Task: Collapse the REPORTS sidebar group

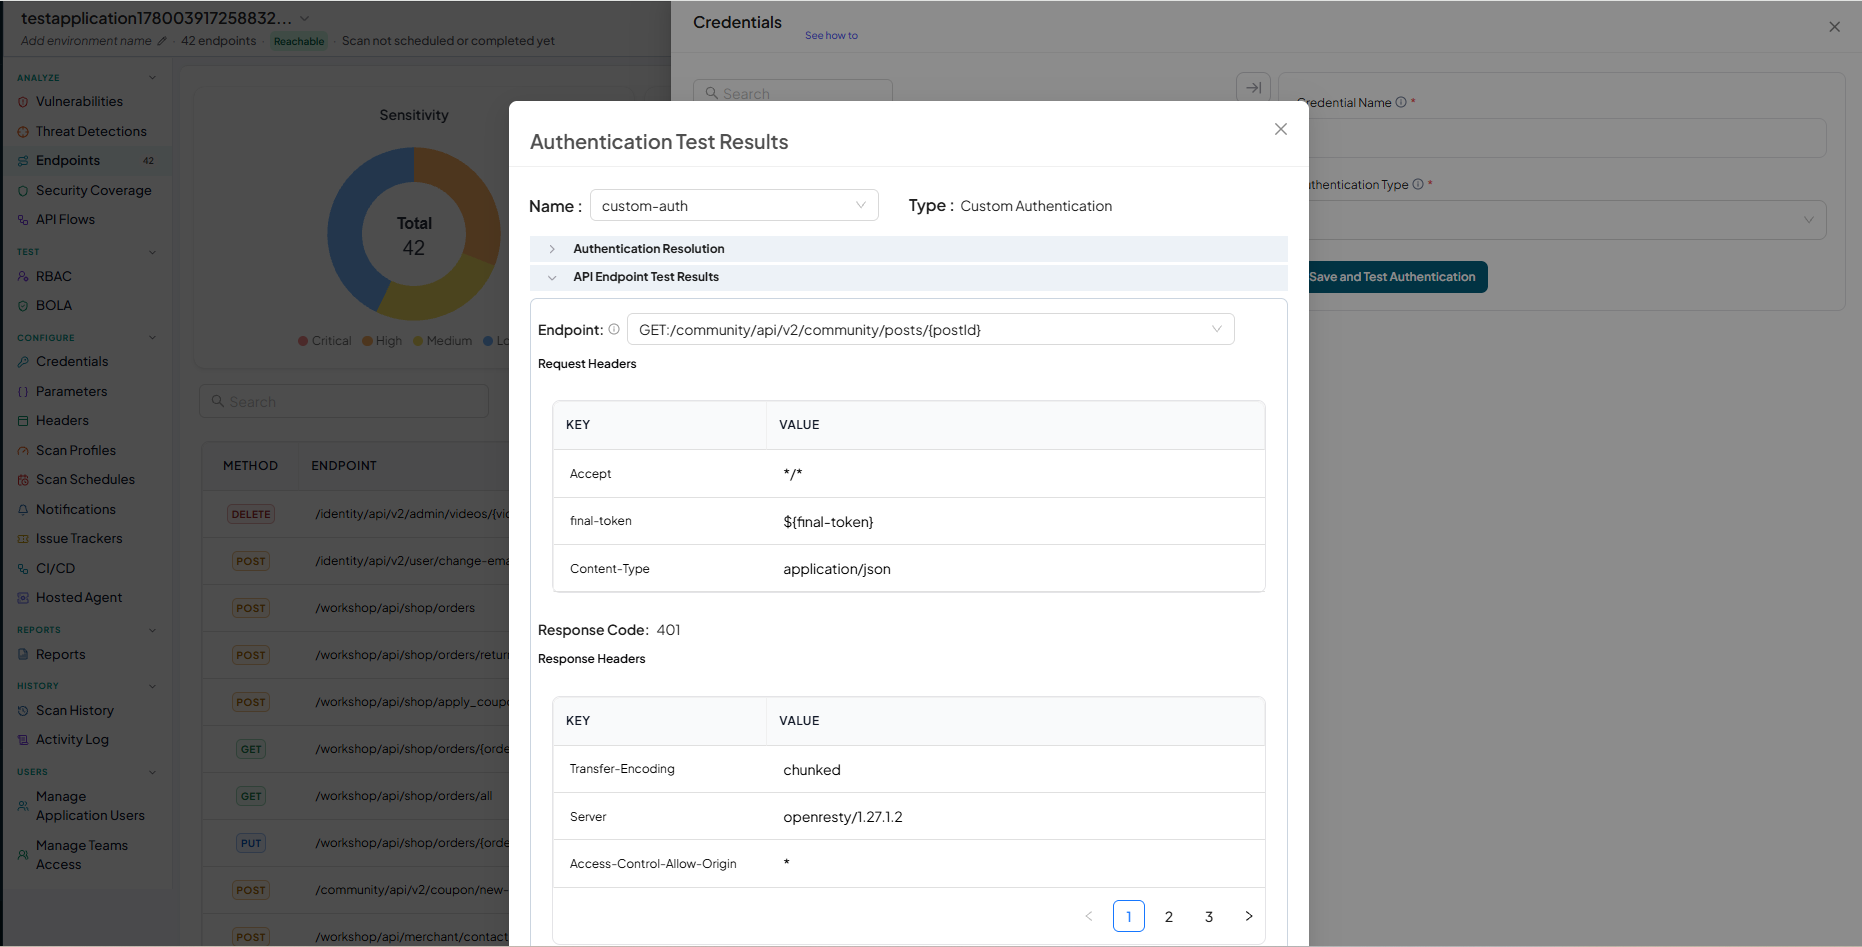Action: click(152, 630)
